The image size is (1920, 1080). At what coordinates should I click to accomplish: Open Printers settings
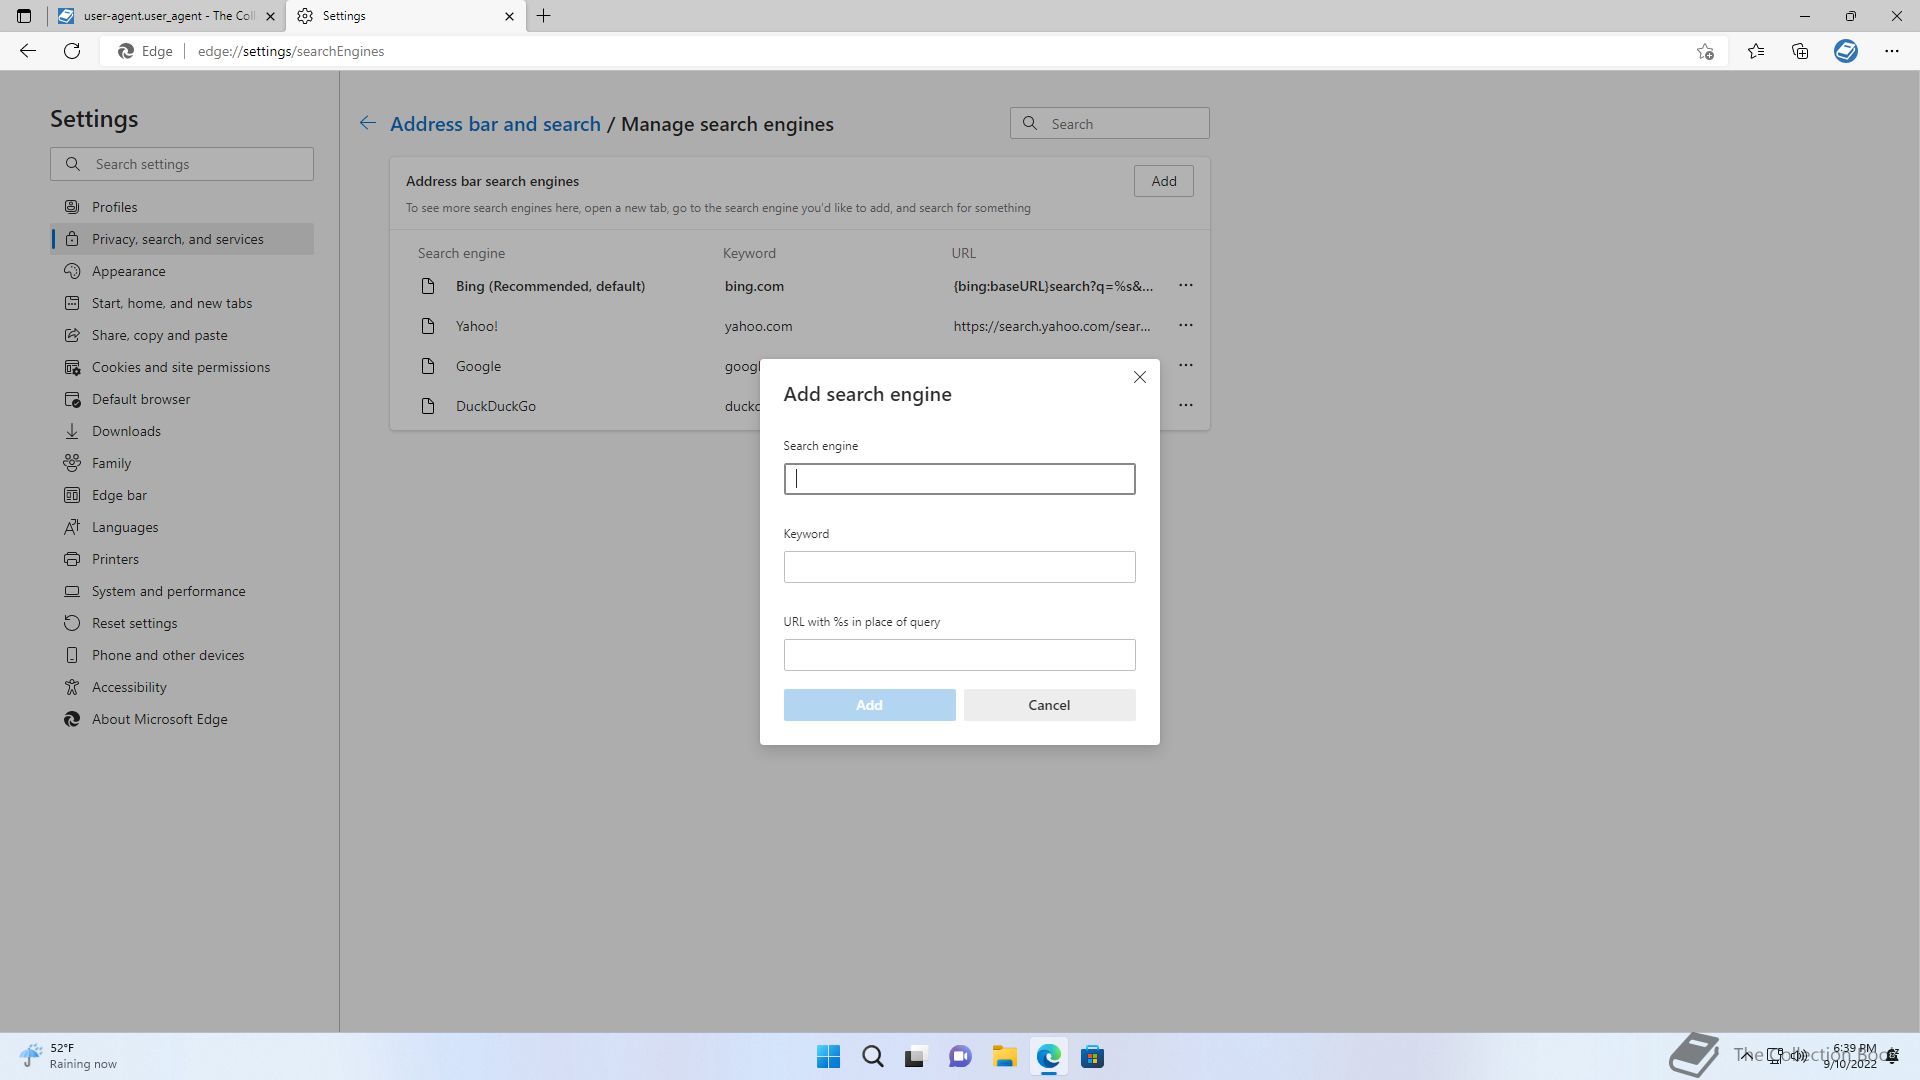(182, 559)
